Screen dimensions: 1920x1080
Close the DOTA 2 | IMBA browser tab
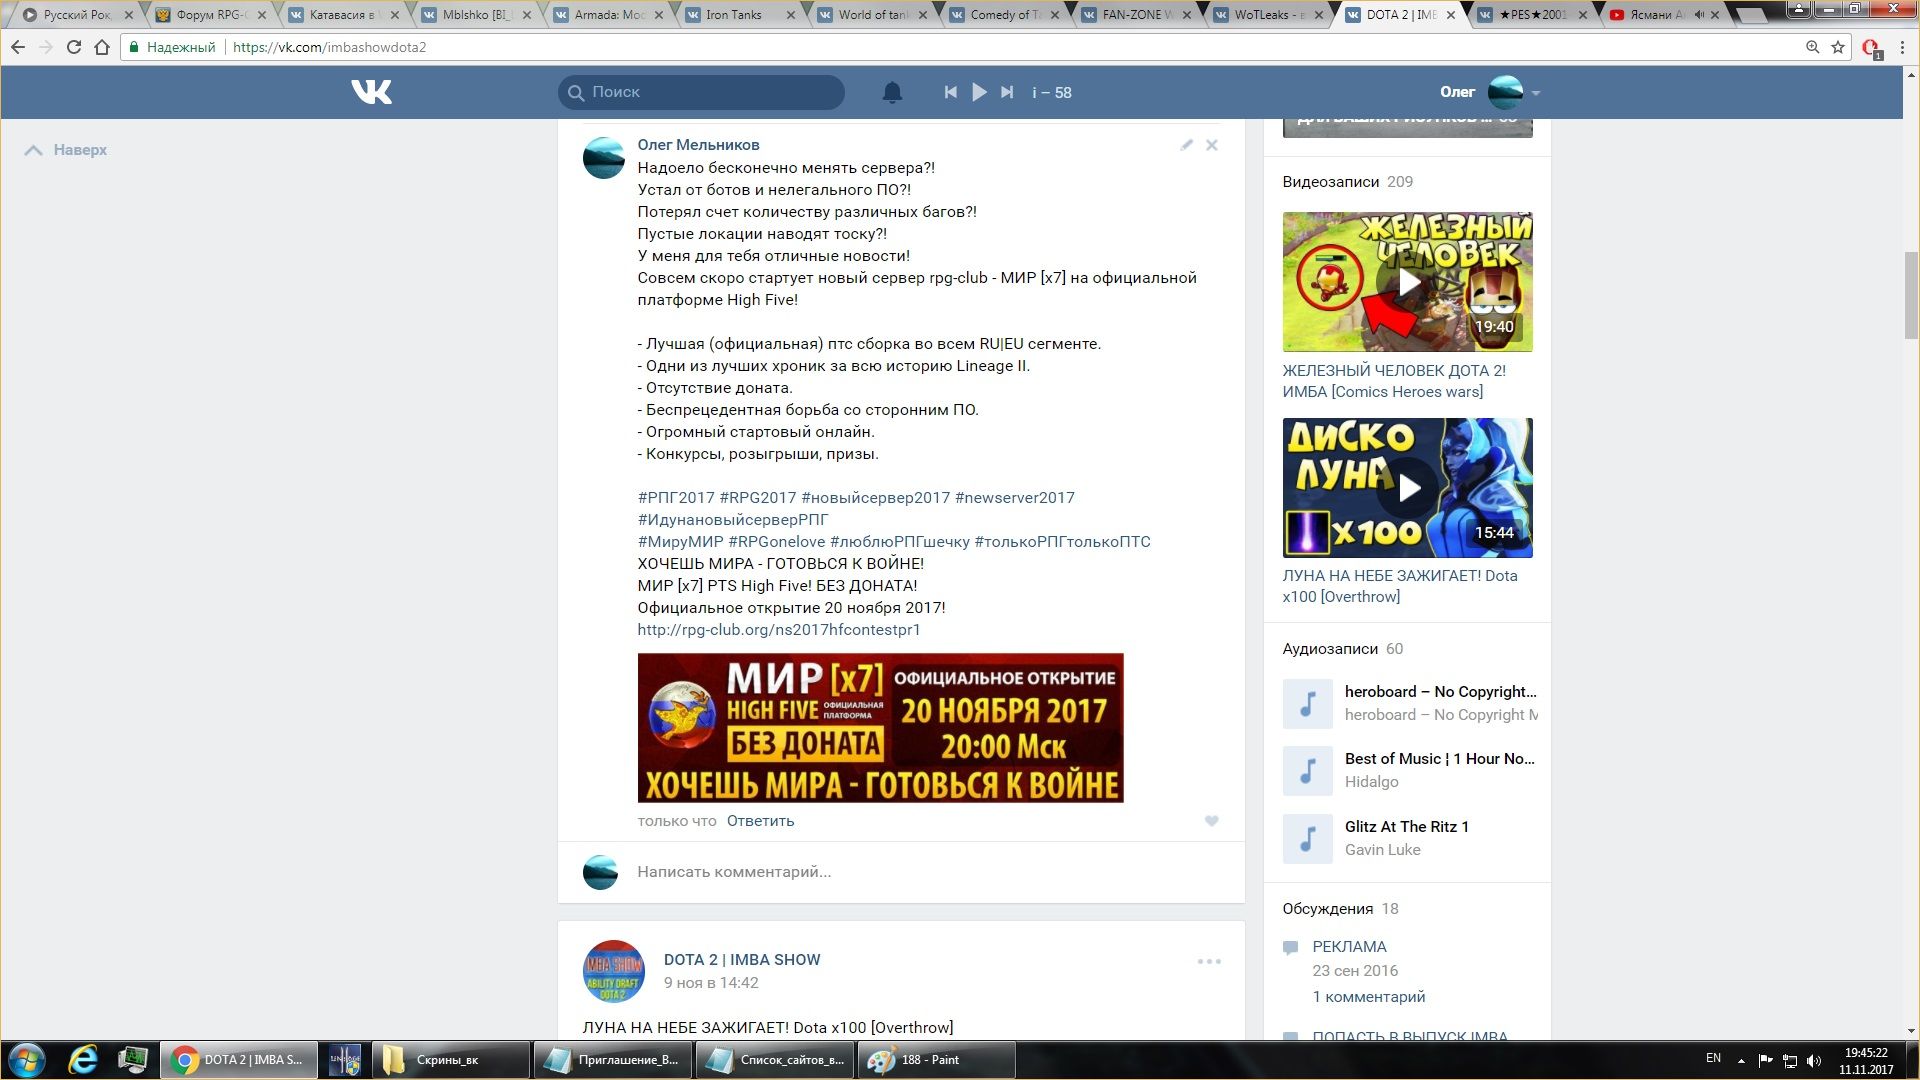tap(1451, 15)
